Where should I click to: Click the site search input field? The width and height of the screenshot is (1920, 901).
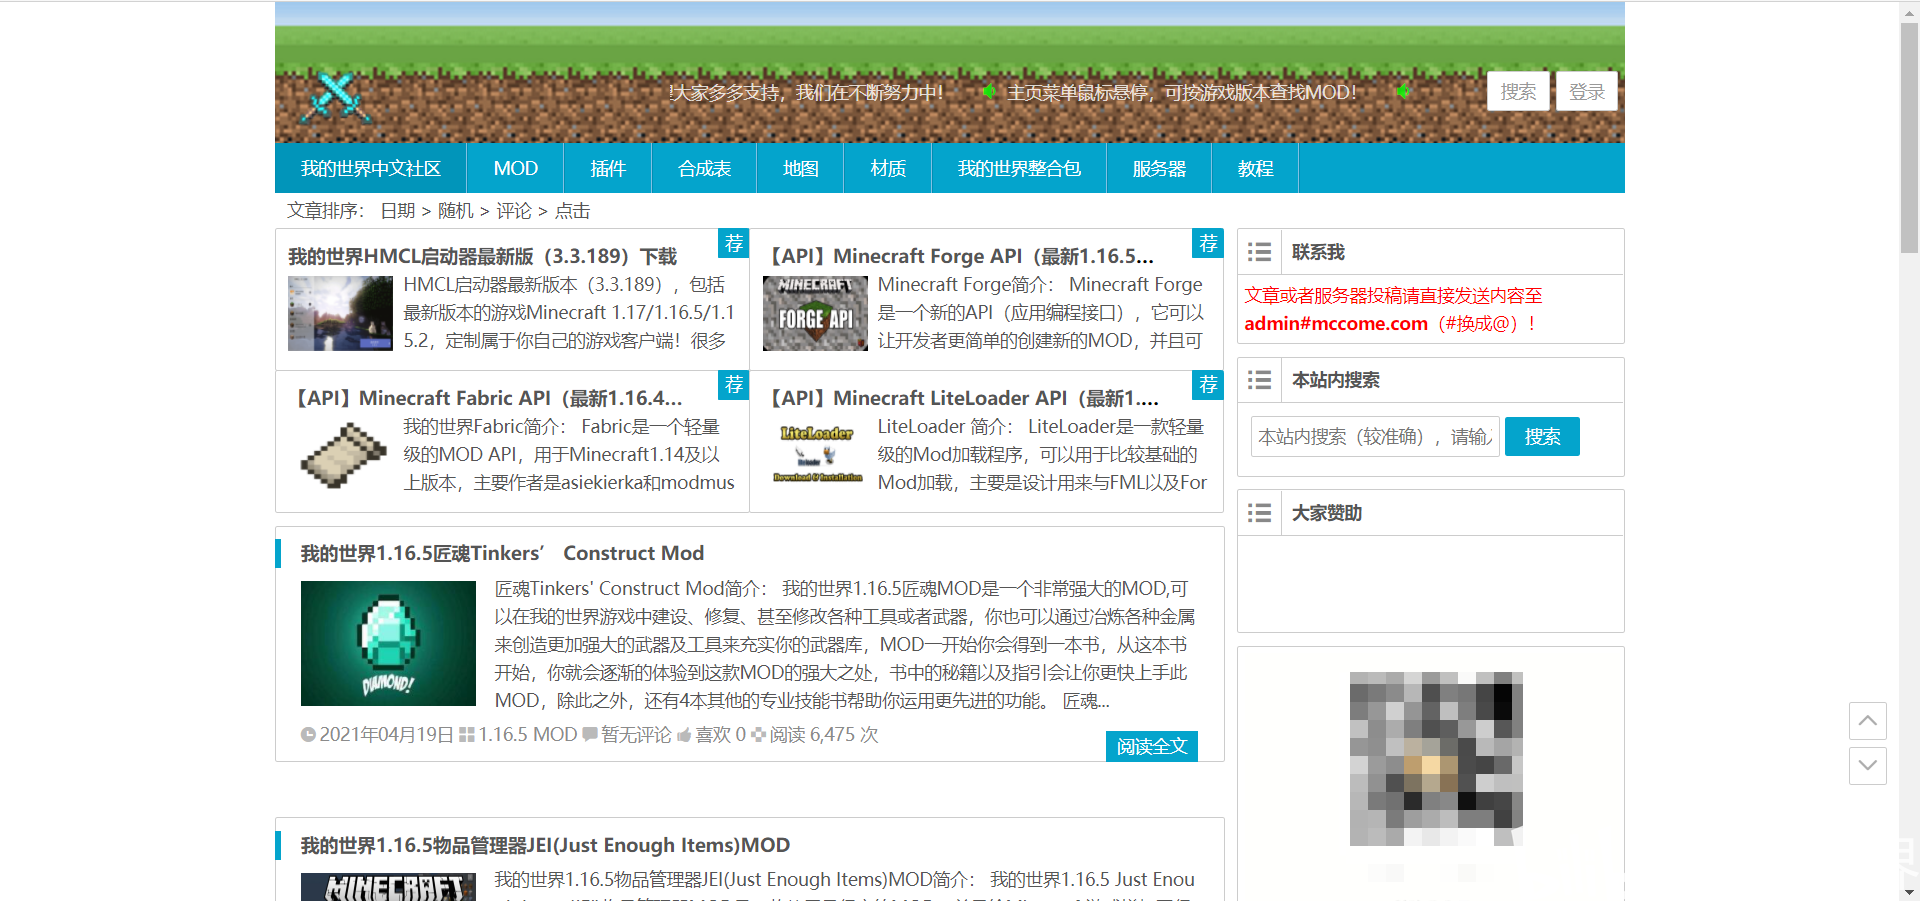click(x=1374, y=436)
